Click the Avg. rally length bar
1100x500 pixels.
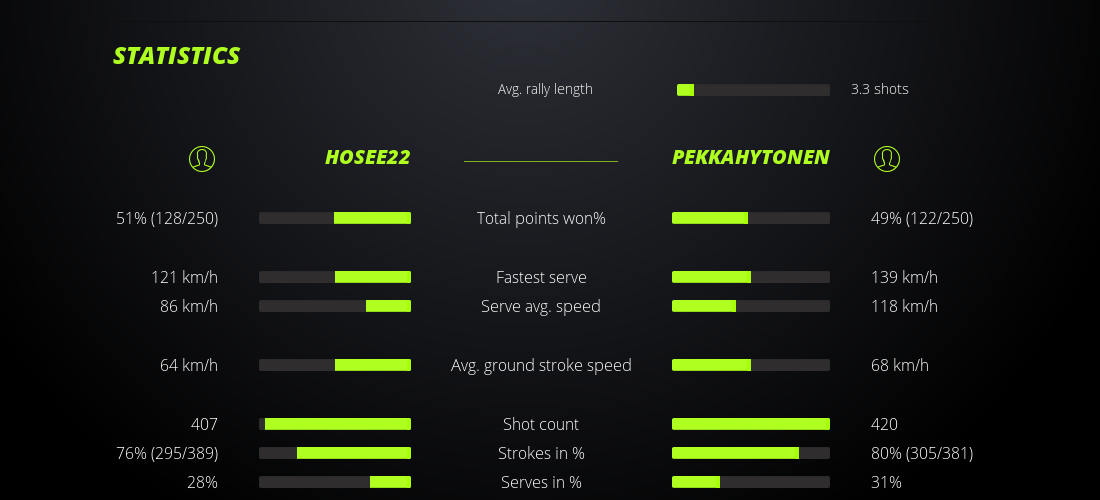tap(753, 90)
